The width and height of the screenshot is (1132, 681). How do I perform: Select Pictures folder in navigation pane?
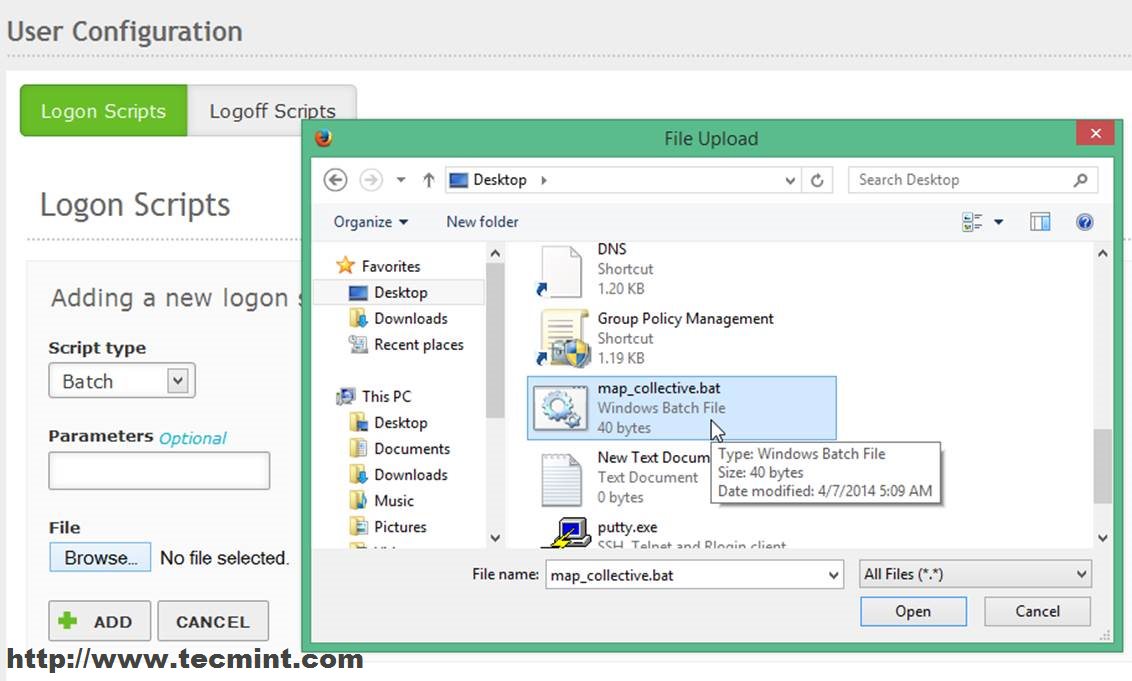point(388,526)
